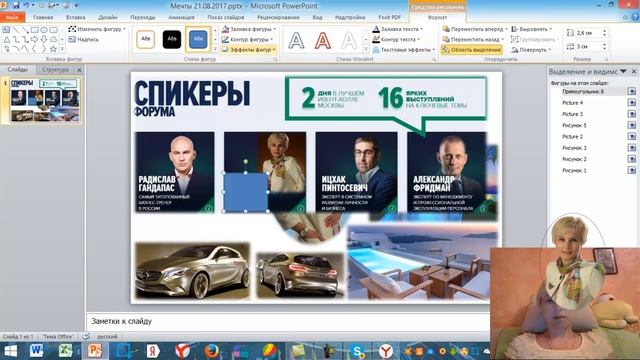The height and width of the screenshot is (360, 640).
Task: Open selection pane options dropdown arrow
Action: (623, 71)
